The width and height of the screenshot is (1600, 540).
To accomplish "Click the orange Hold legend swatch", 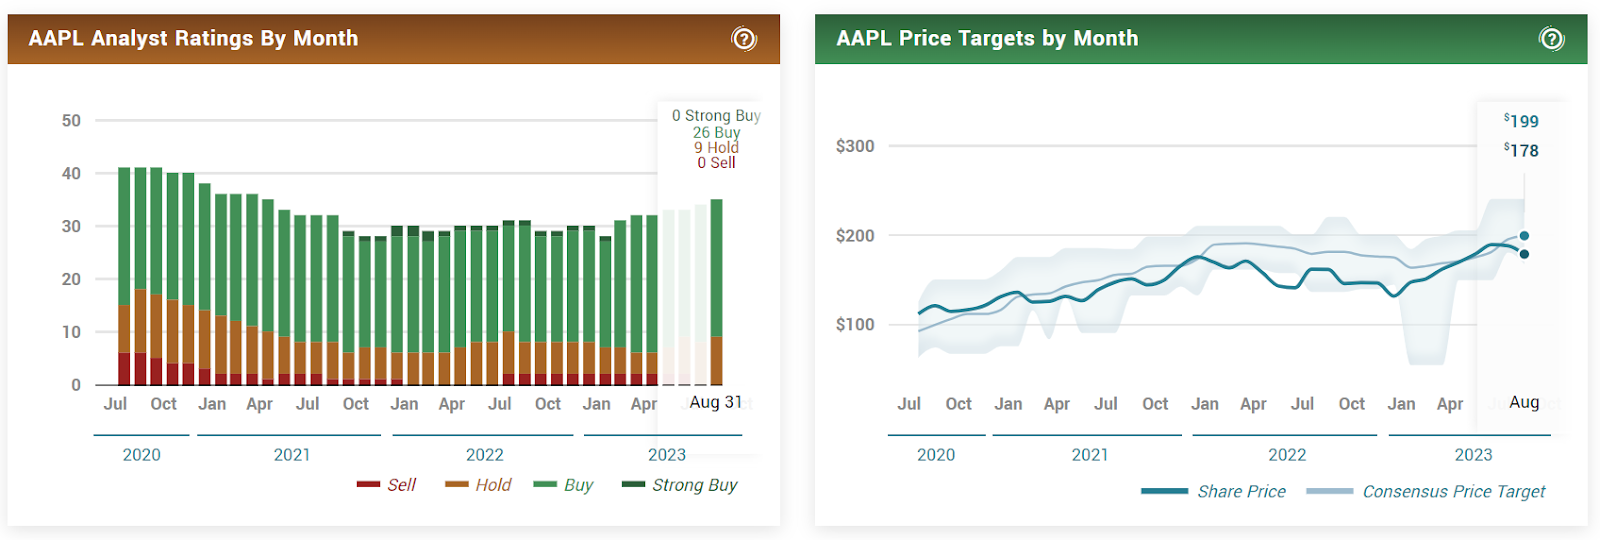I will click(457, 485).
